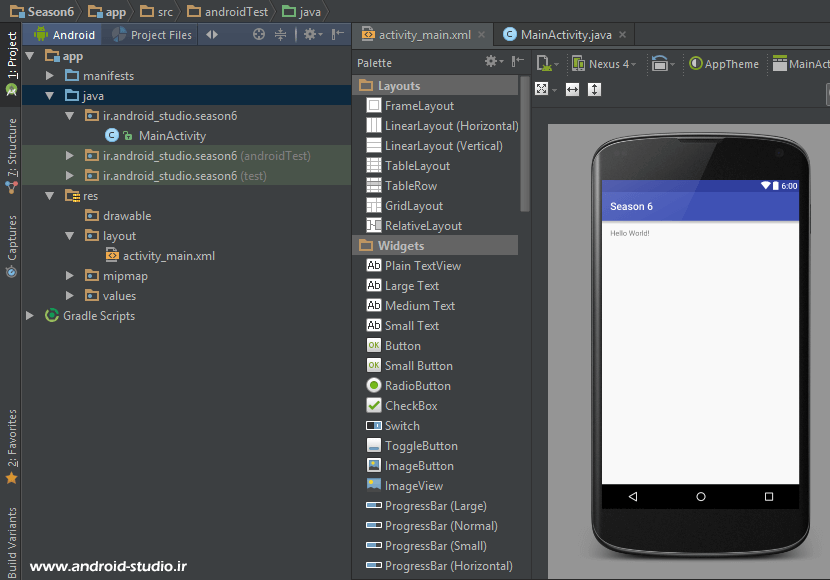Close the activity_main.xml tab
830x580 pixels.
[481, 35]
